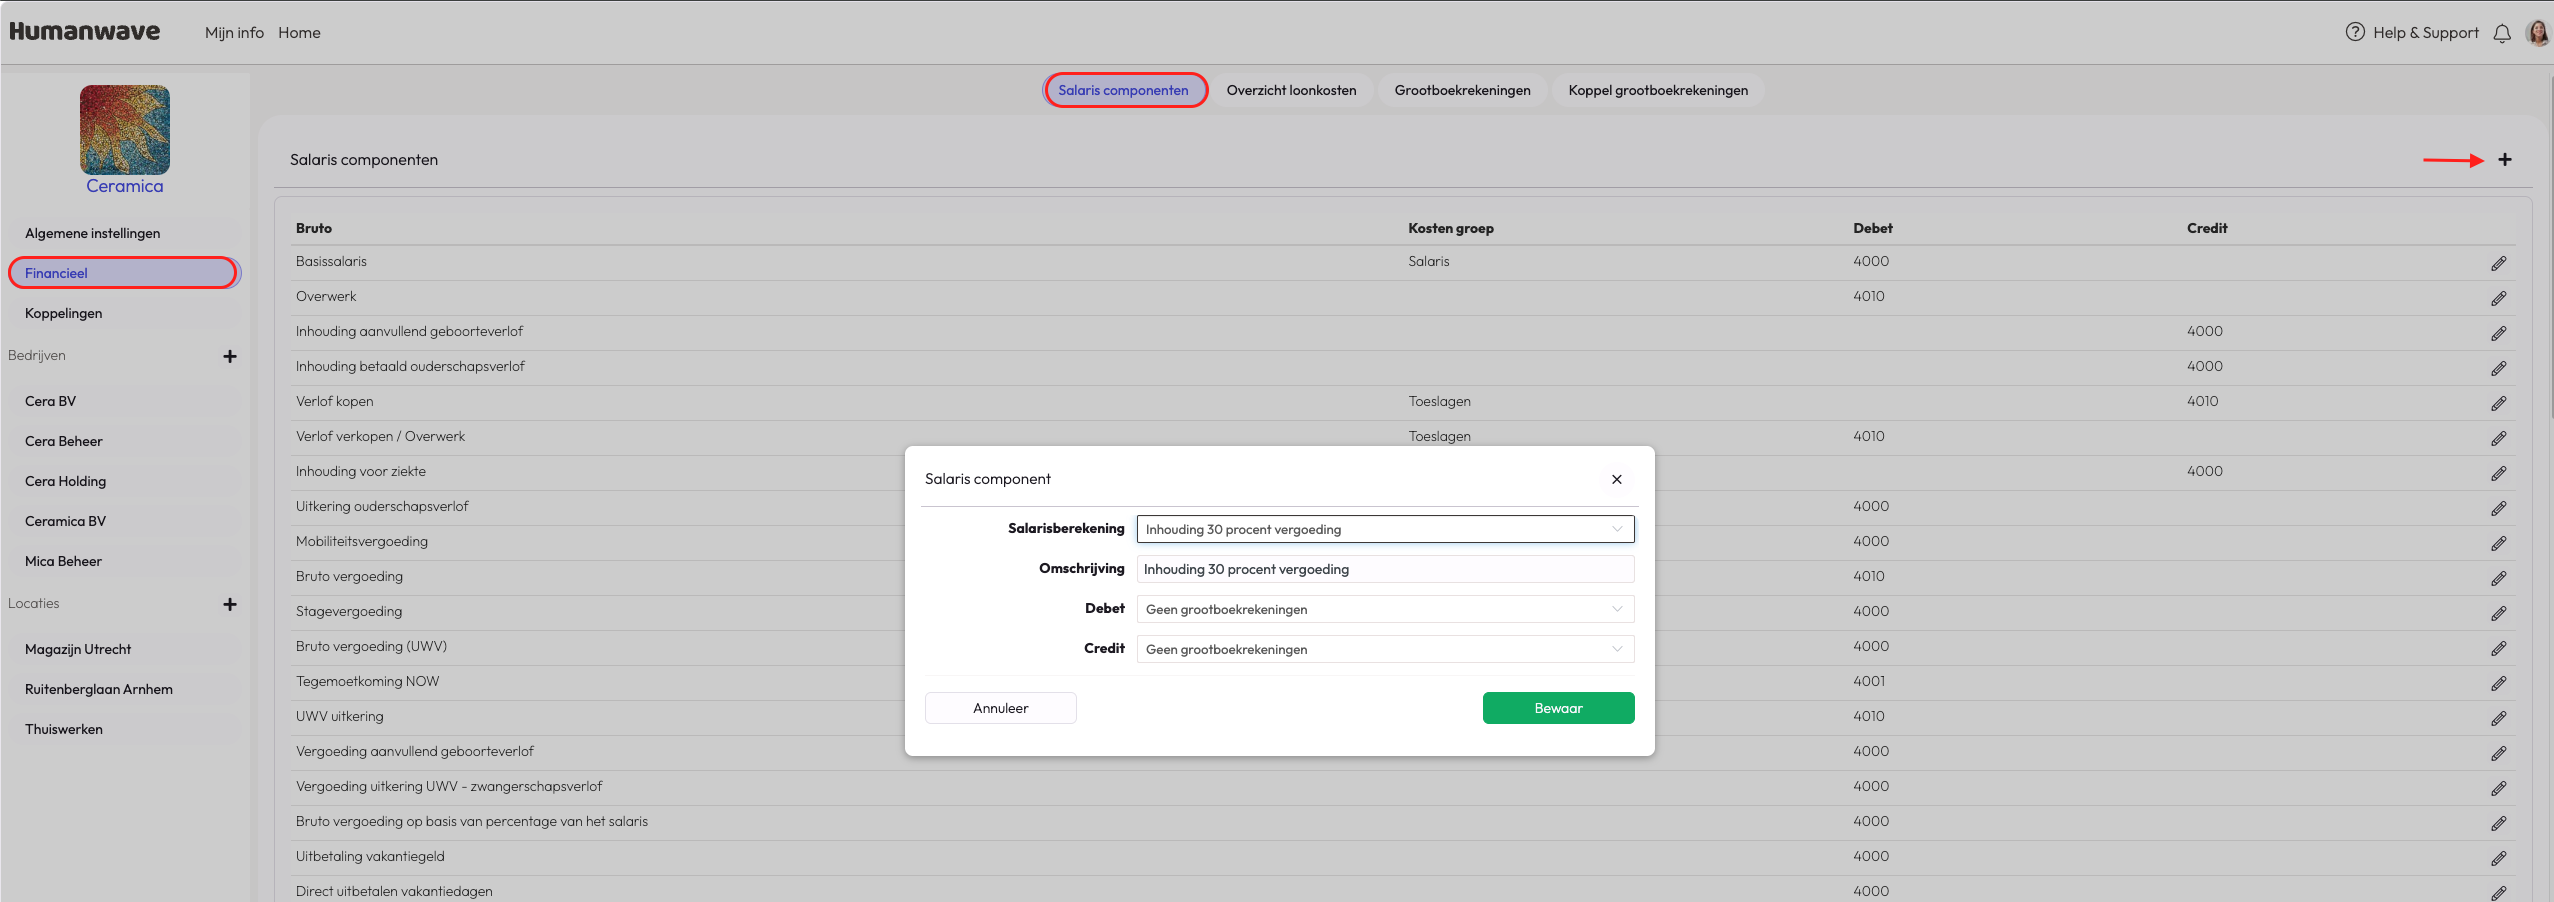Save the component with Bewaar button
Viewport: 2554px width, 902px height.
pyautogui.click(x=1558, y=708)
